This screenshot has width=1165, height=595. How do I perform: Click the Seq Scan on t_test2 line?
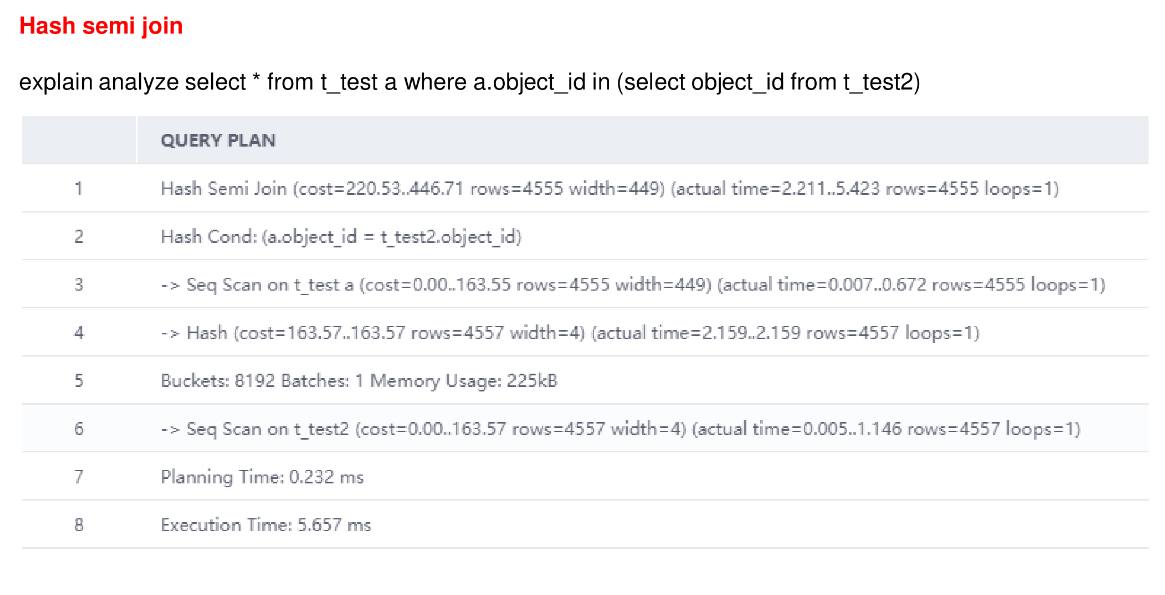click(620, 429)
